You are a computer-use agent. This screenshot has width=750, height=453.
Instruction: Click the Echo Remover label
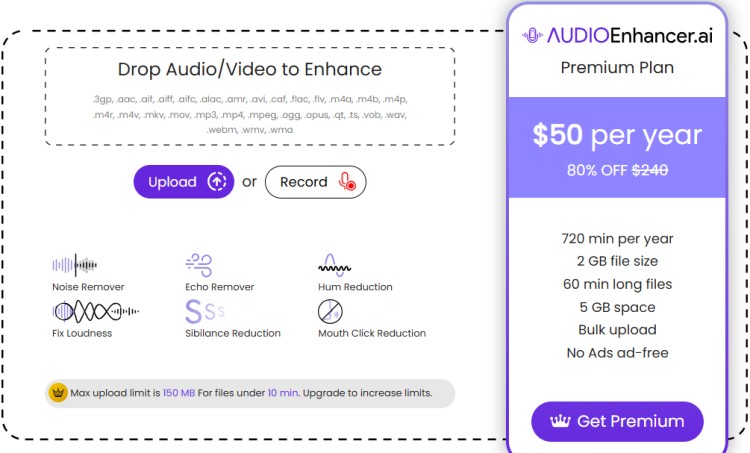coord(220,287)
